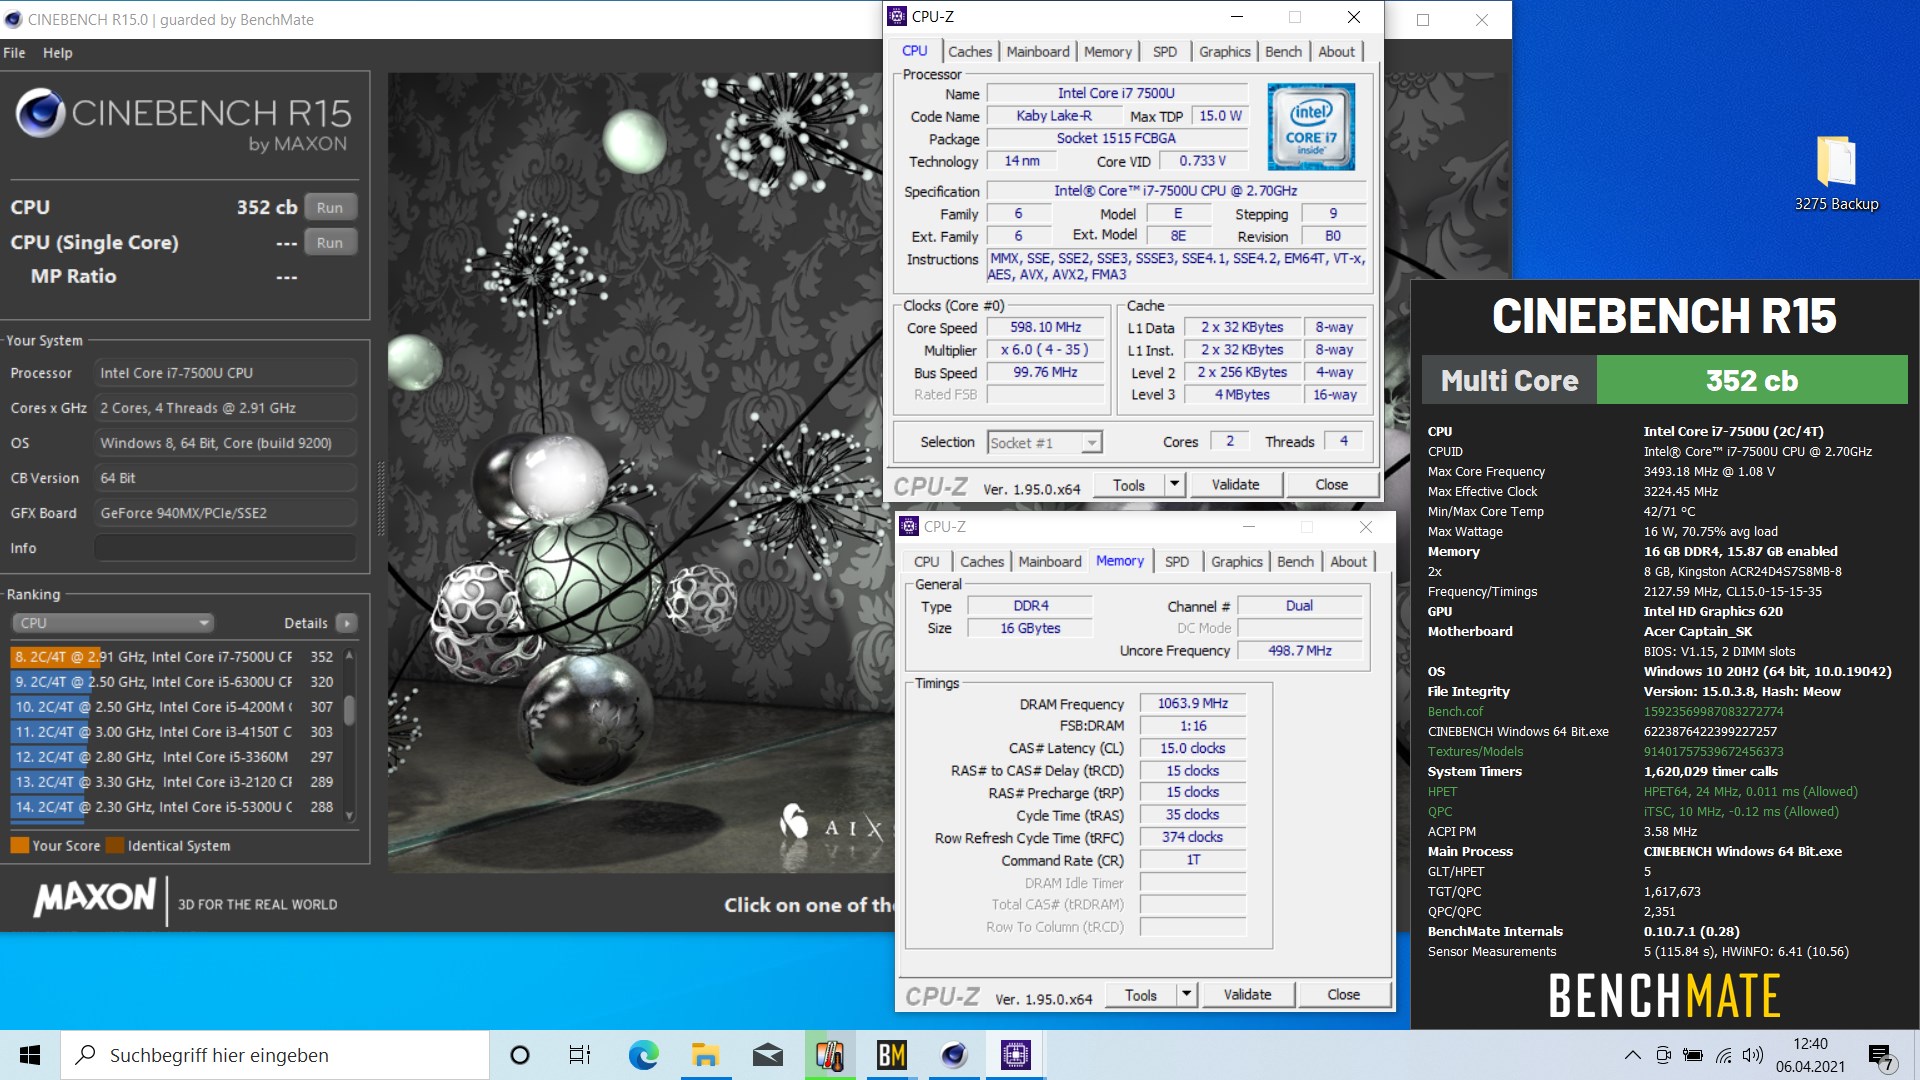Run the CPU multi-core benchmark
Screen dimensions: 1920x1080
click(330, 207)
